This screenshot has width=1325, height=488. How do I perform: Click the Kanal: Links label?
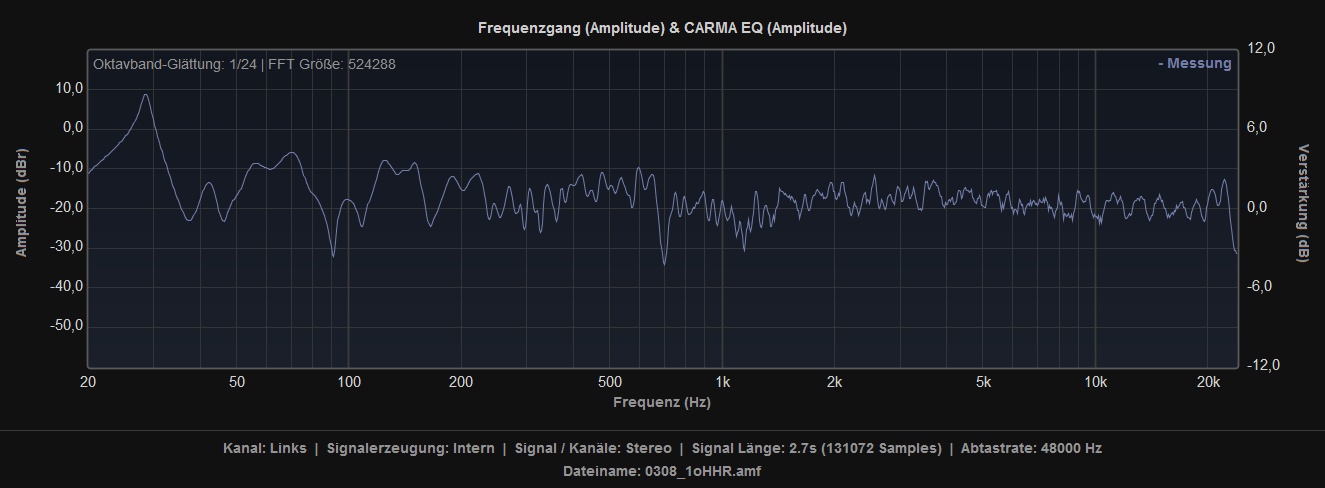[264, 448]
